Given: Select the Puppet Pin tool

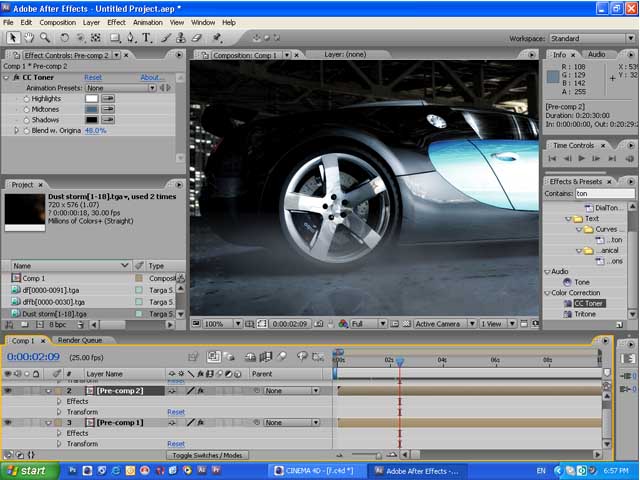Looking at the screenshot, I should 217,38.
